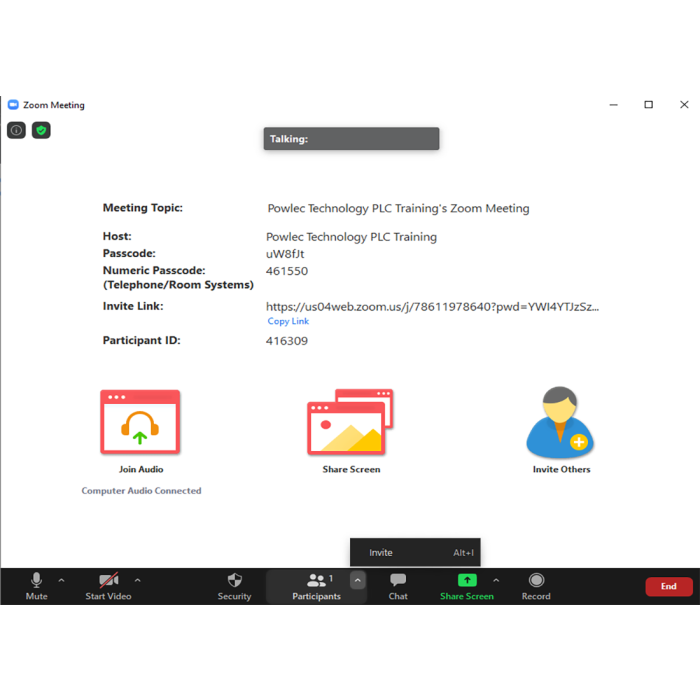This screenshot has height=700, width=700.
Task: Collapse the Participants arrow menu
Action: coord(358,580)
